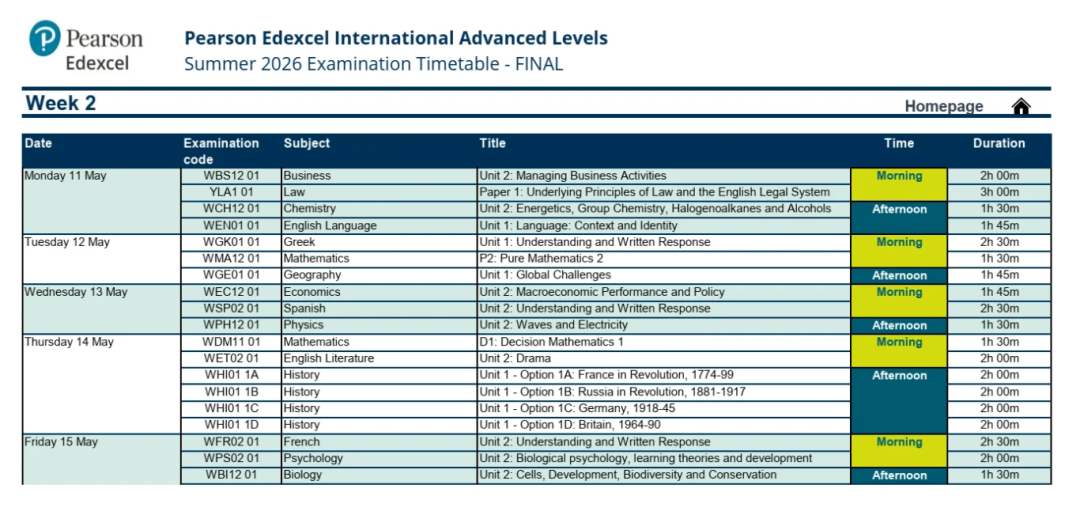Click the Thursday 14 May date cell
The height and width of the screenshot is (515, 1080).
tap(69, 342)
